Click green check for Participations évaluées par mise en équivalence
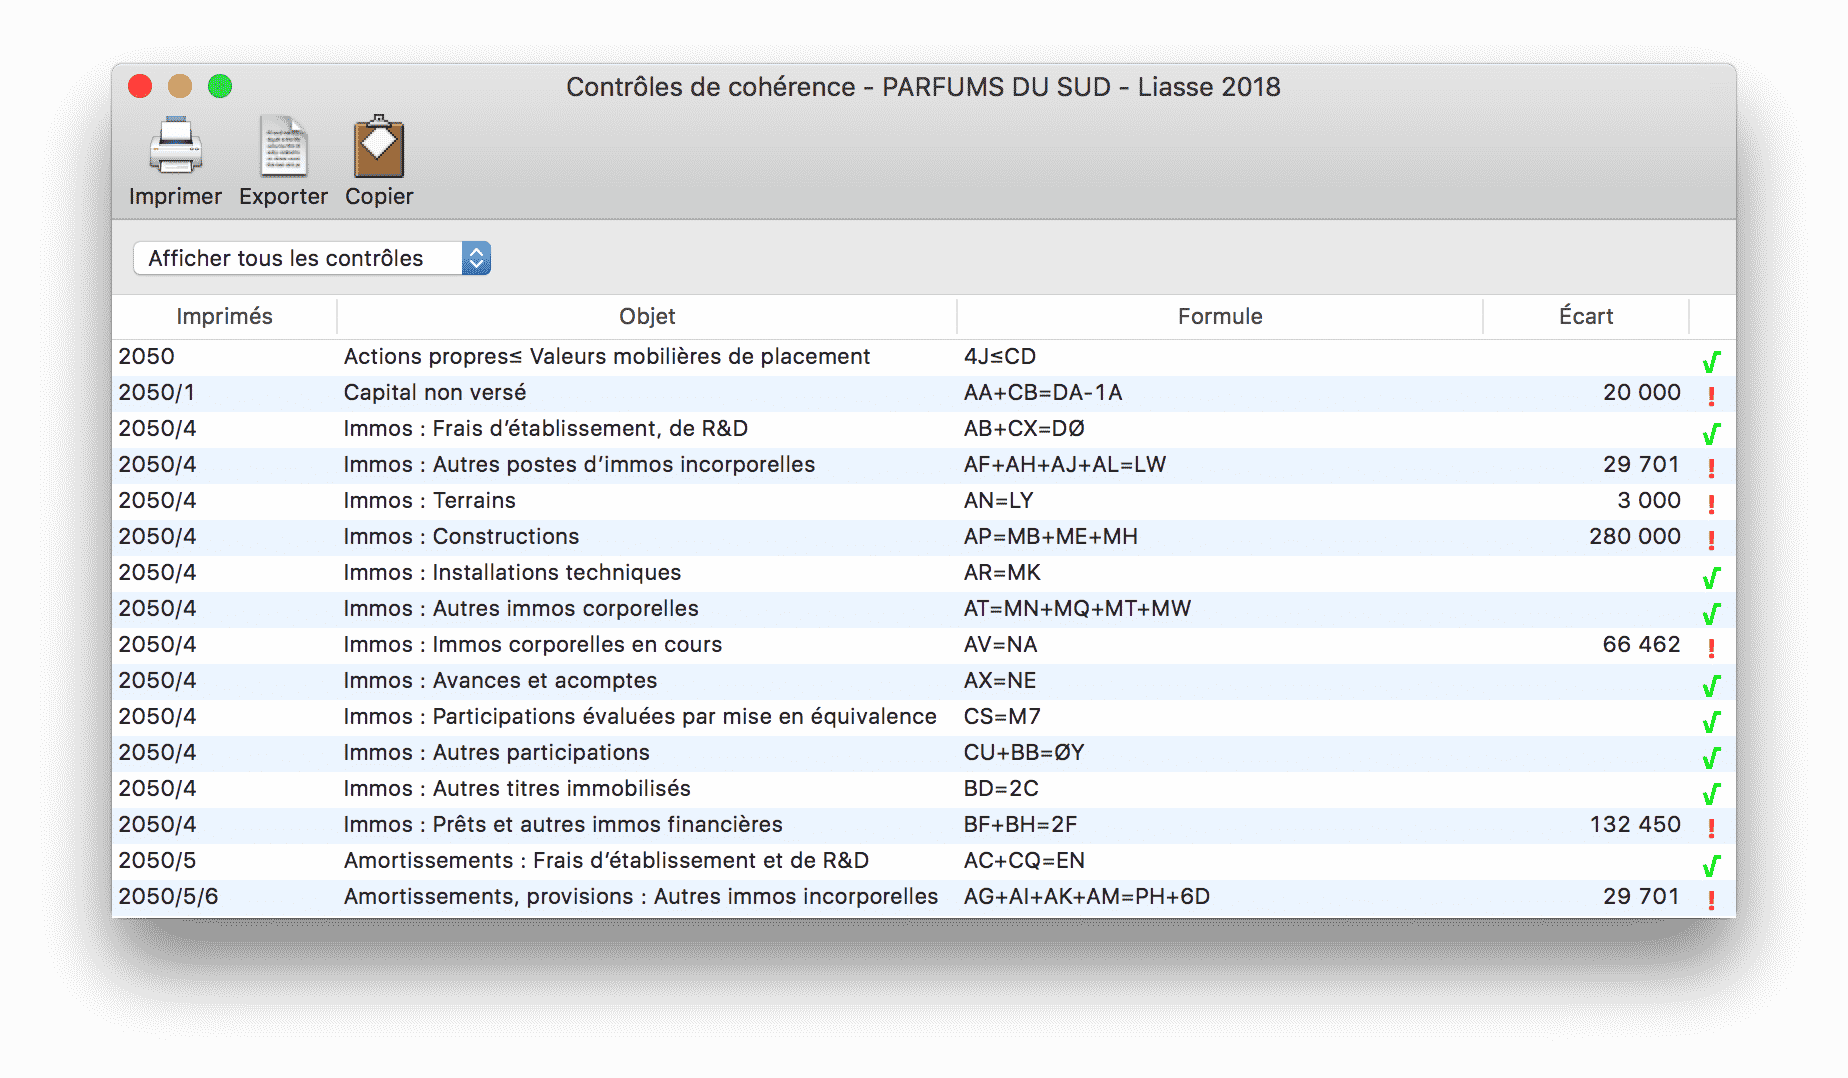Screen dimensions: 1848x1078 [1711, 721]
